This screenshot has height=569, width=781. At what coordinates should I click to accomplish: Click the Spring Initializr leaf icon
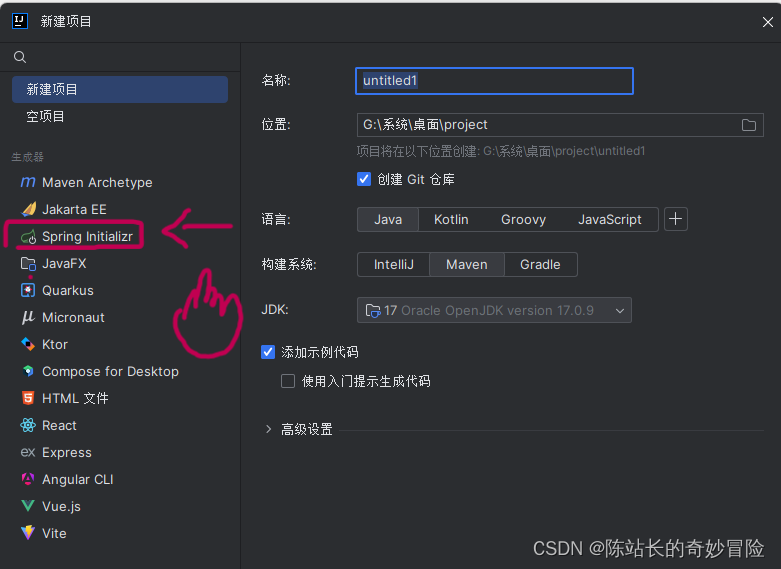click(x=28, y=237)
